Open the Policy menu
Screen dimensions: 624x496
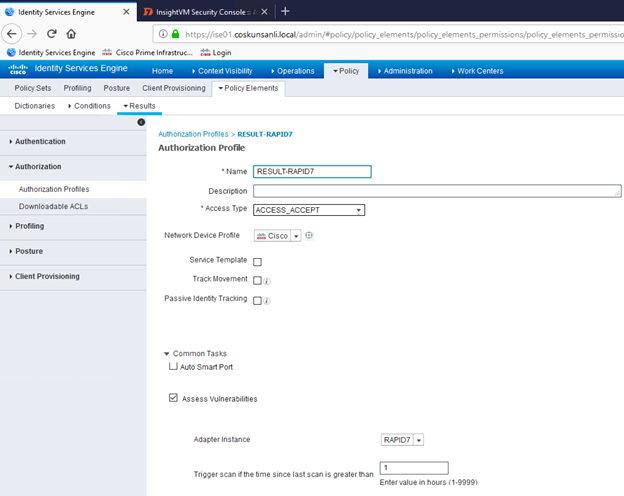[346, 71]
